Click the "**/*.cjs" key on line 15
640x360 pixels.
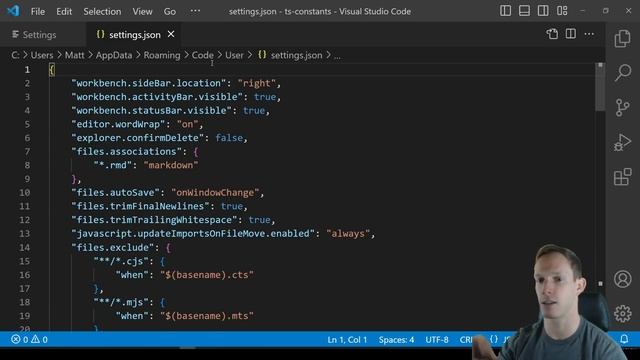121,261
